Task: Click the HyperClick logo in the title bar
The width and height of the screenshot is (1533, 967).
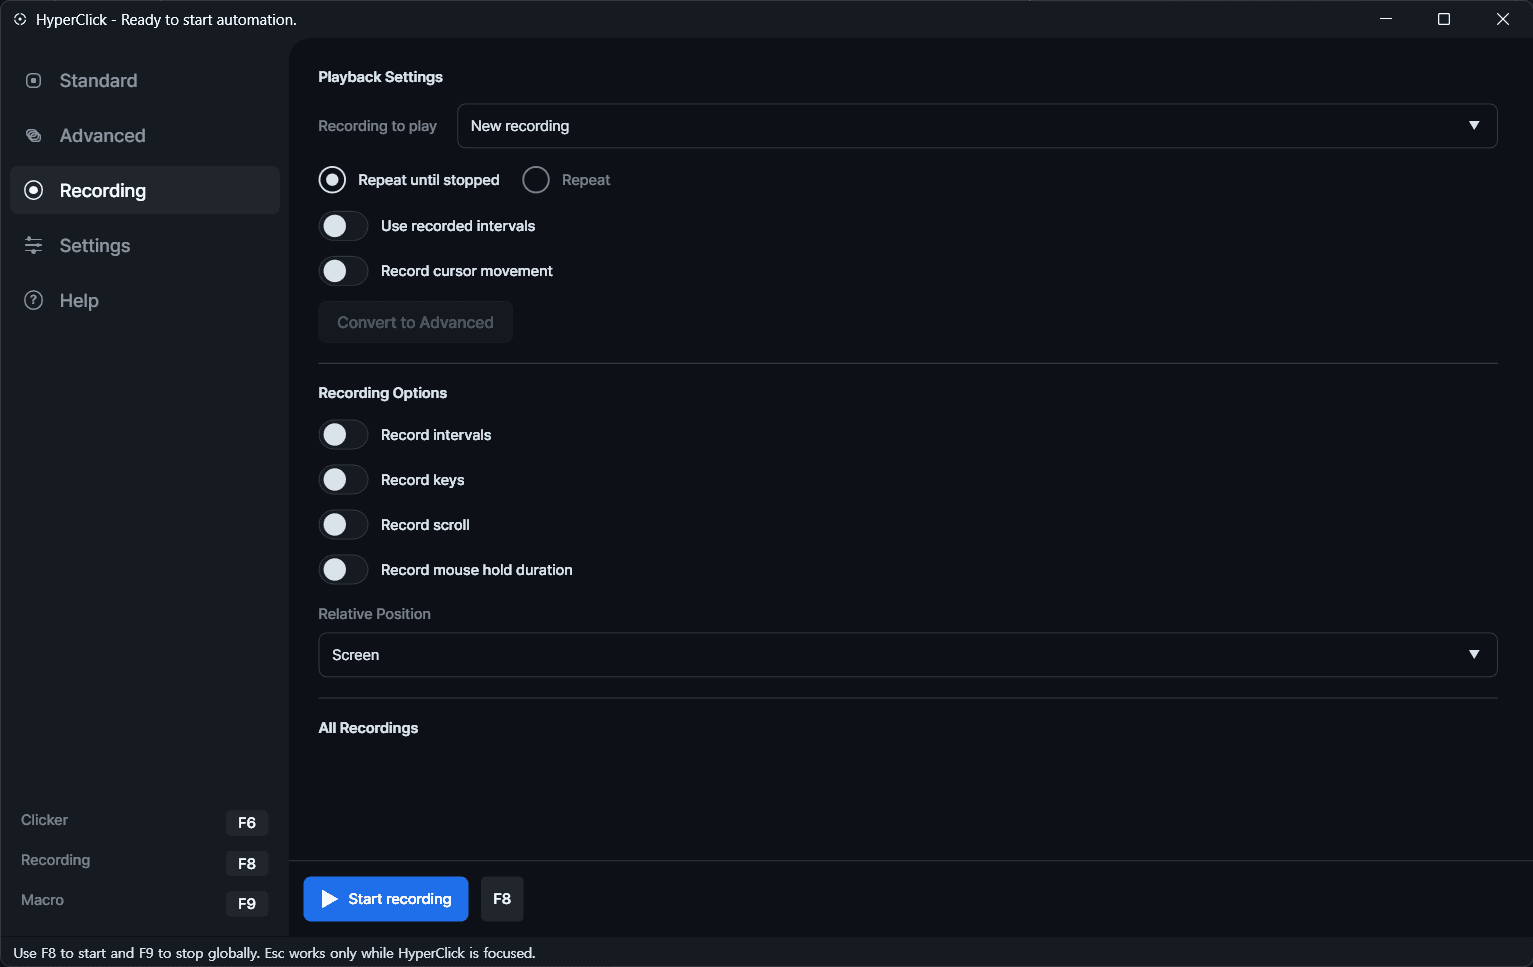Action: (x=19, y=18)
